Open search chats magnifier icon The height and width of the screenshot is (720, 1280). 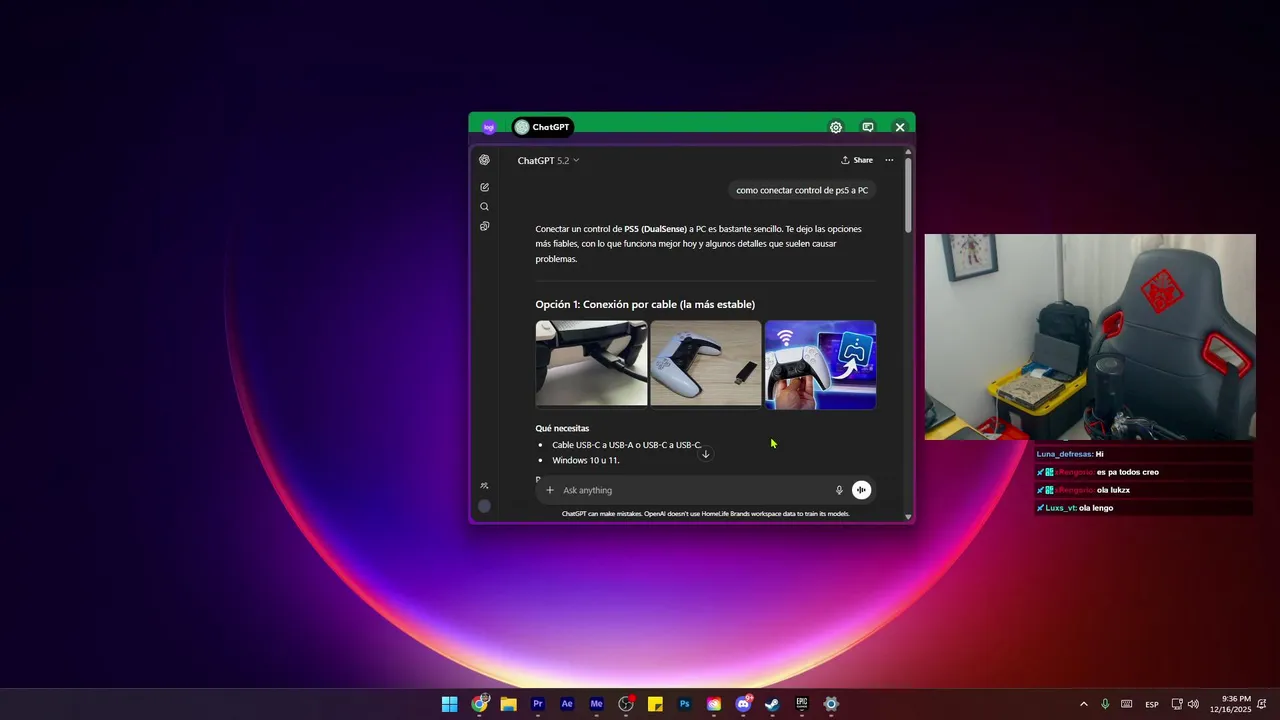pyautogui.click(x=484, y=207)
